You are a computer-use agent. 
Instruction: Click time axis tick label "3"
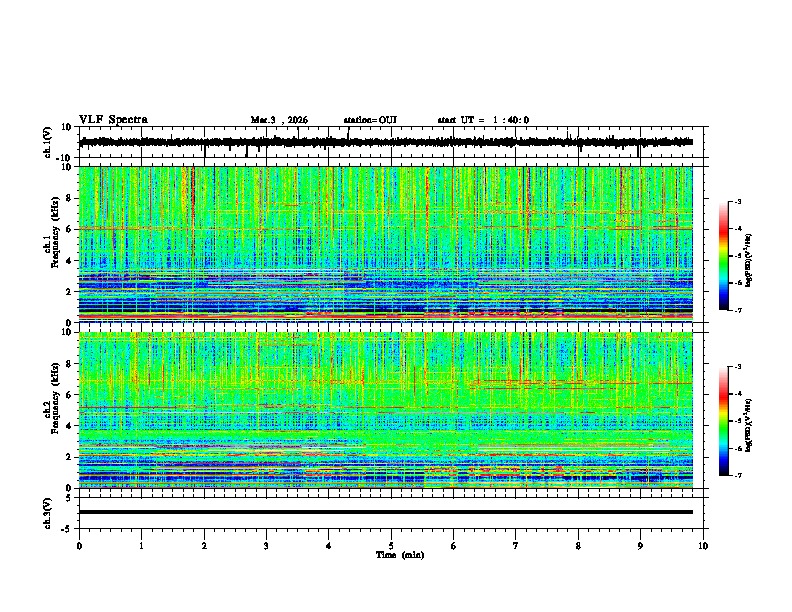266,546
